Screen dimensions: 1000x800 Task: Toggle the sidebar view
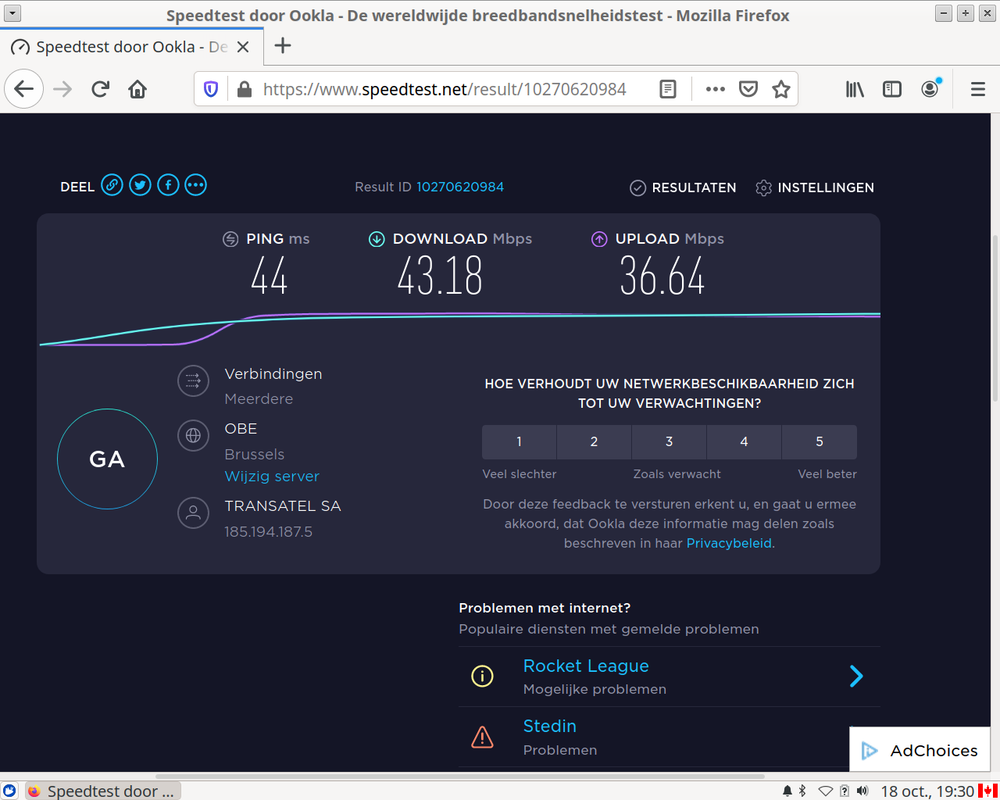tap(892, 89)
